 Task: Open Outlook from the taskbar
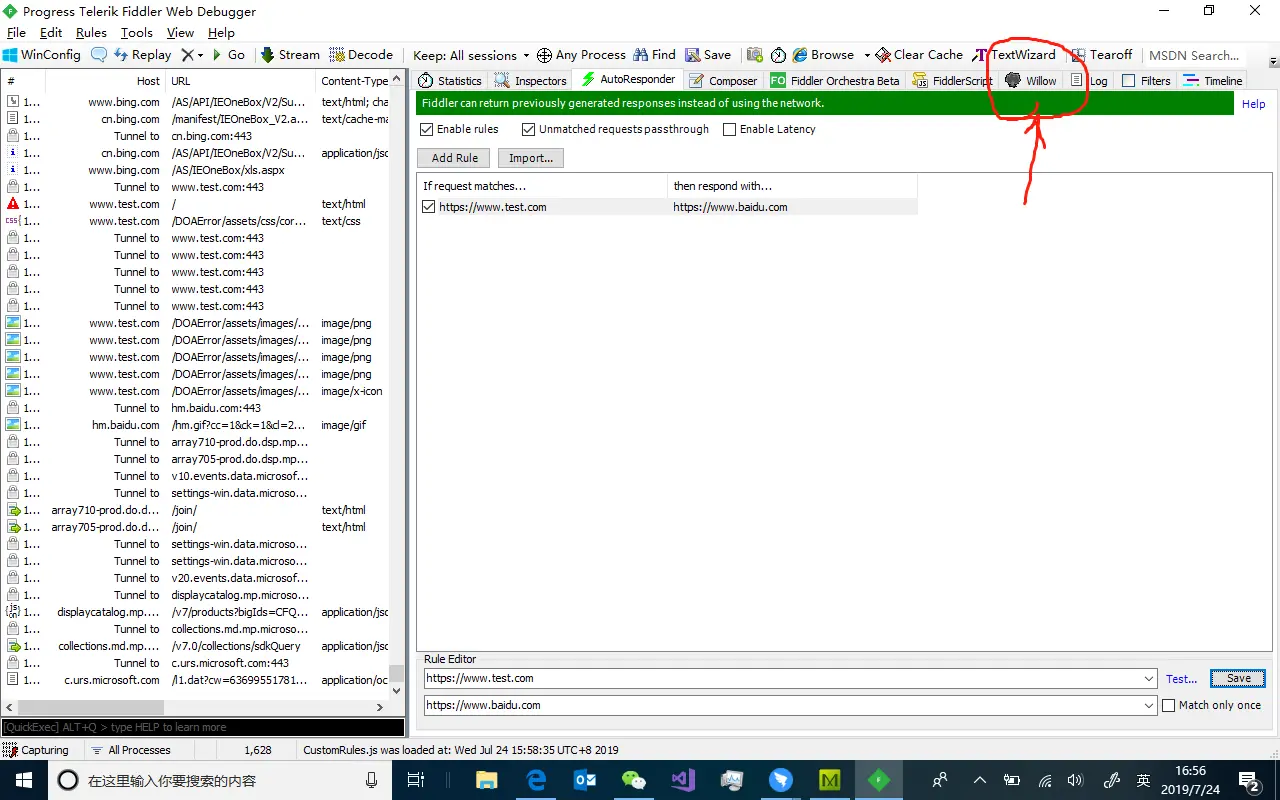pos(585,780)
